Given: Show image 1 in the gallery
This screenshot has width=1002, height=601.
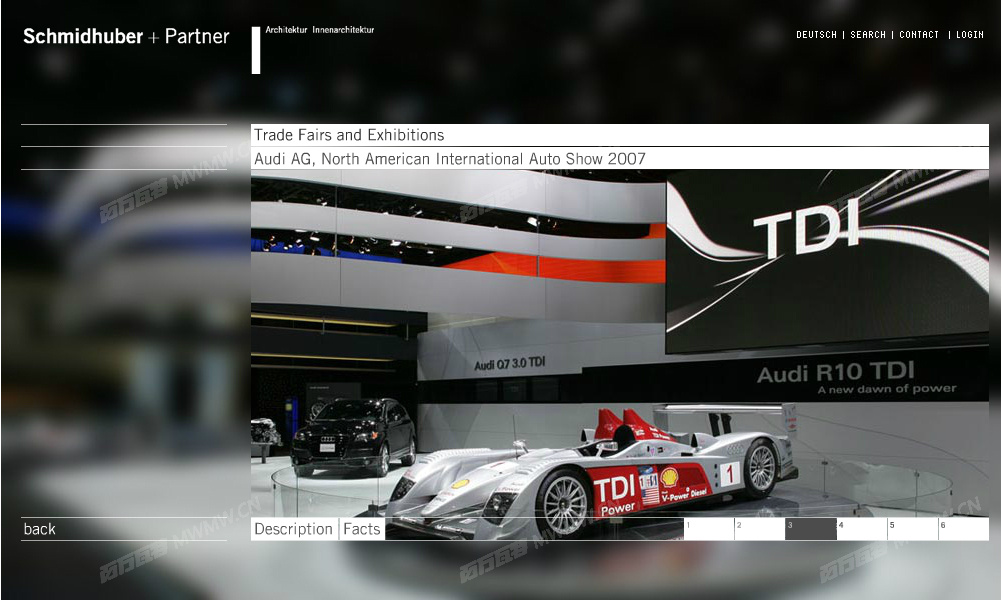Looking at the screenshot, I should click(x=709, y=529).
